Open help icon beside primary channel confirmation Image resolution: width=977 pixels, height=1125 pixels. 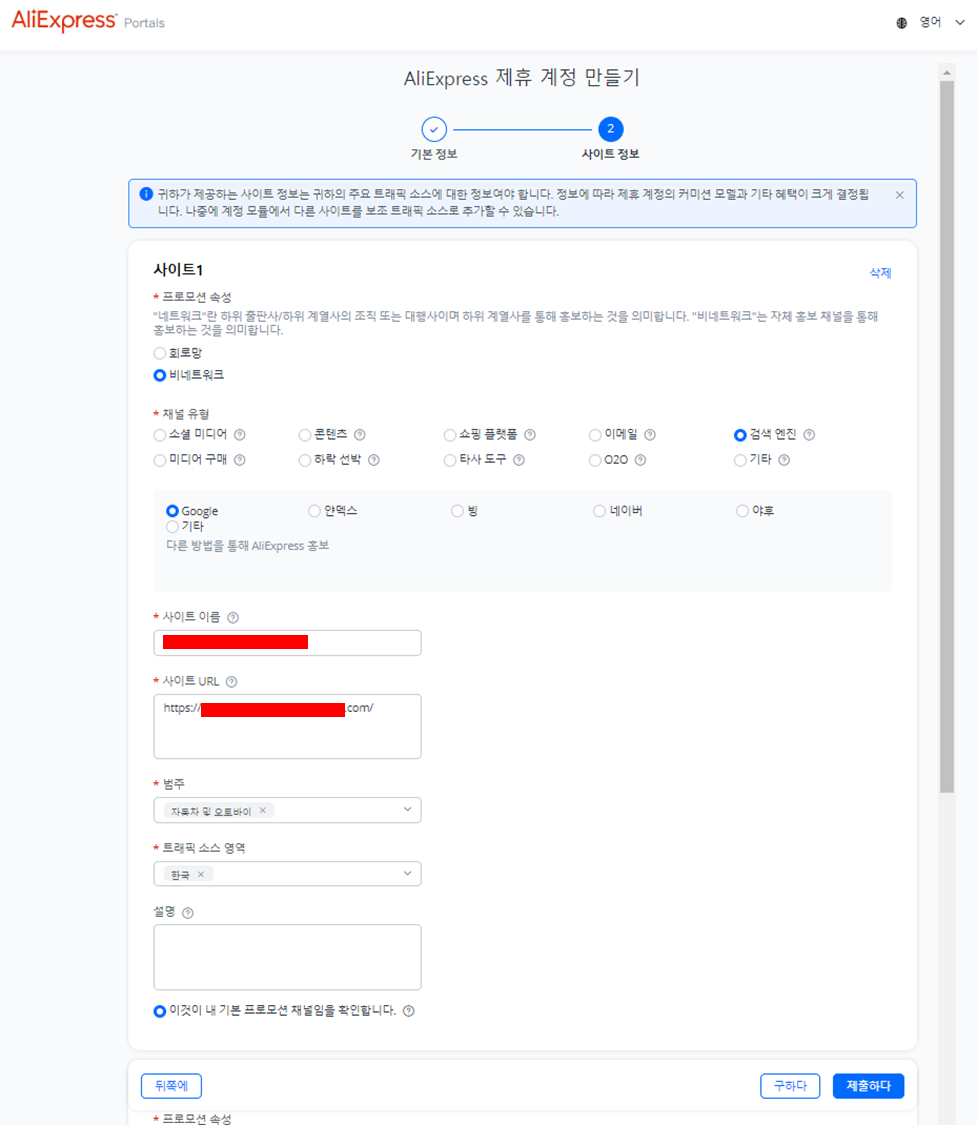(x=408, y=1011)
